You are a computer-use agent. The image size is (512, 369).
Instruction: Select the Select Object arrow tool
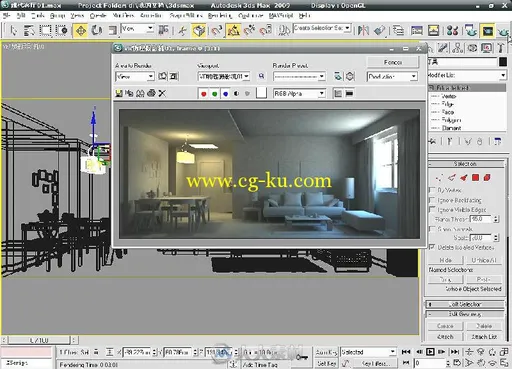coord(13,30)
